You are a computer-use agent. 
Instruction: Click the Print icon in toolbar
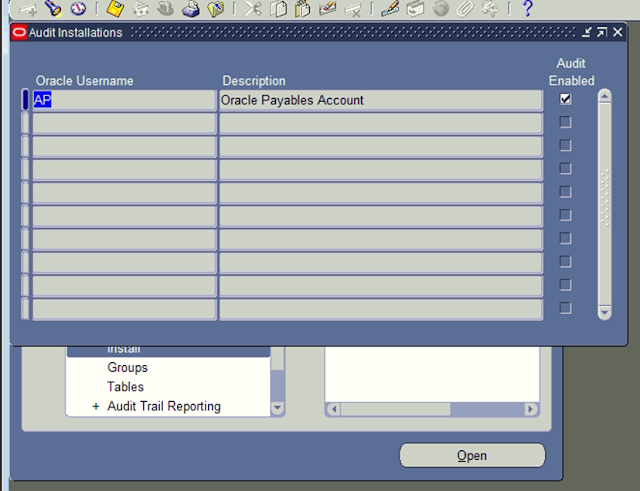click(x=191, y=9)
